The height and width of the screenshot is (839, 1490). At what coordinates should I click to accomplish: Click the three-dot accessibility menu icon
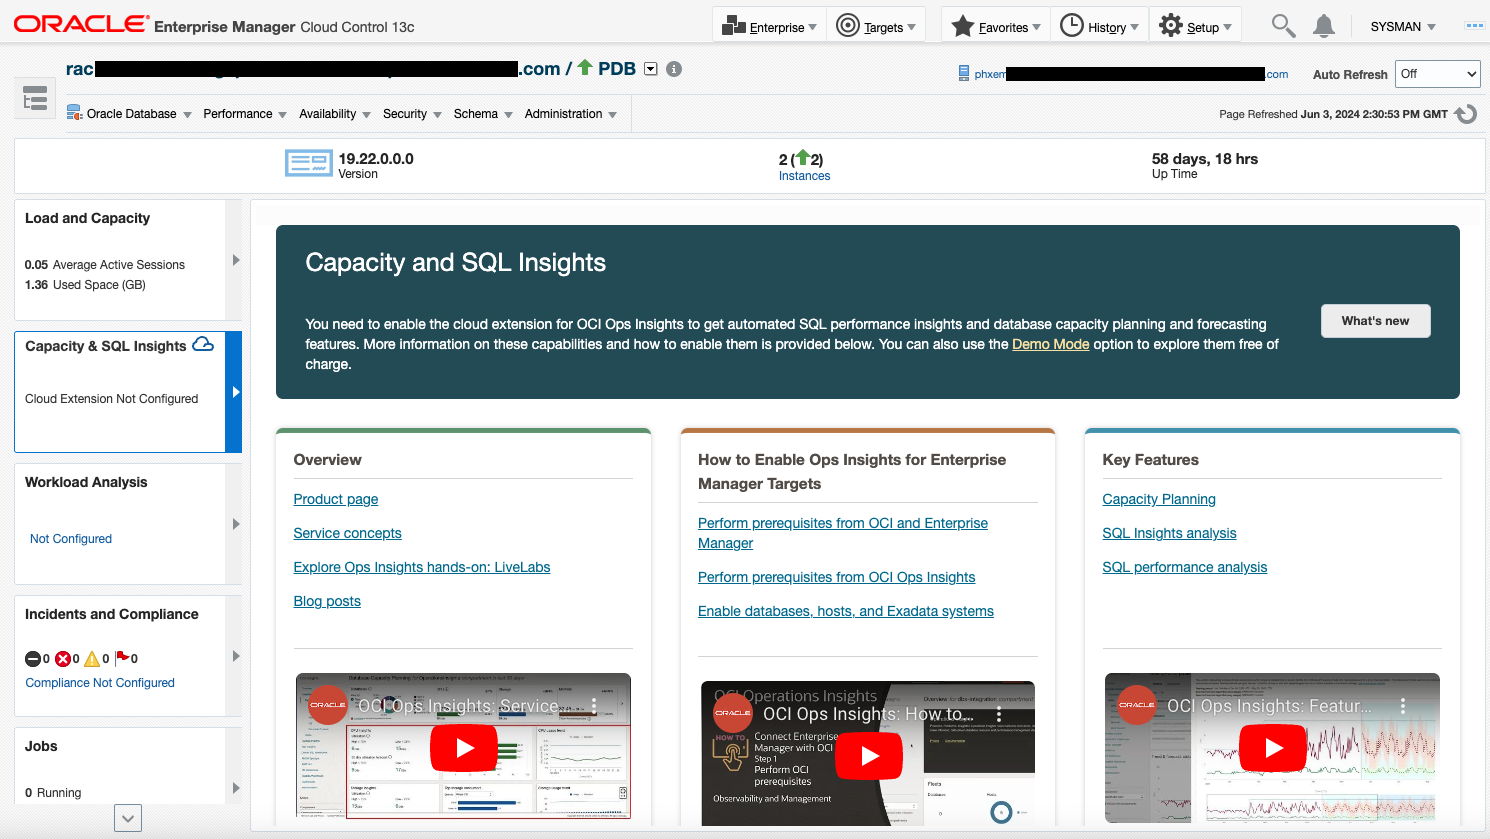pyautogui.click(x=1474, y=26)
